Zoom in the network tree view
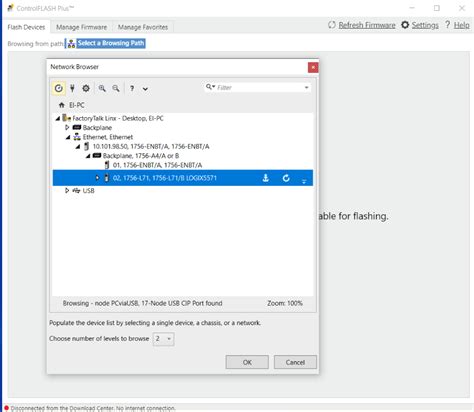474x412 pixels. (102, 88)
